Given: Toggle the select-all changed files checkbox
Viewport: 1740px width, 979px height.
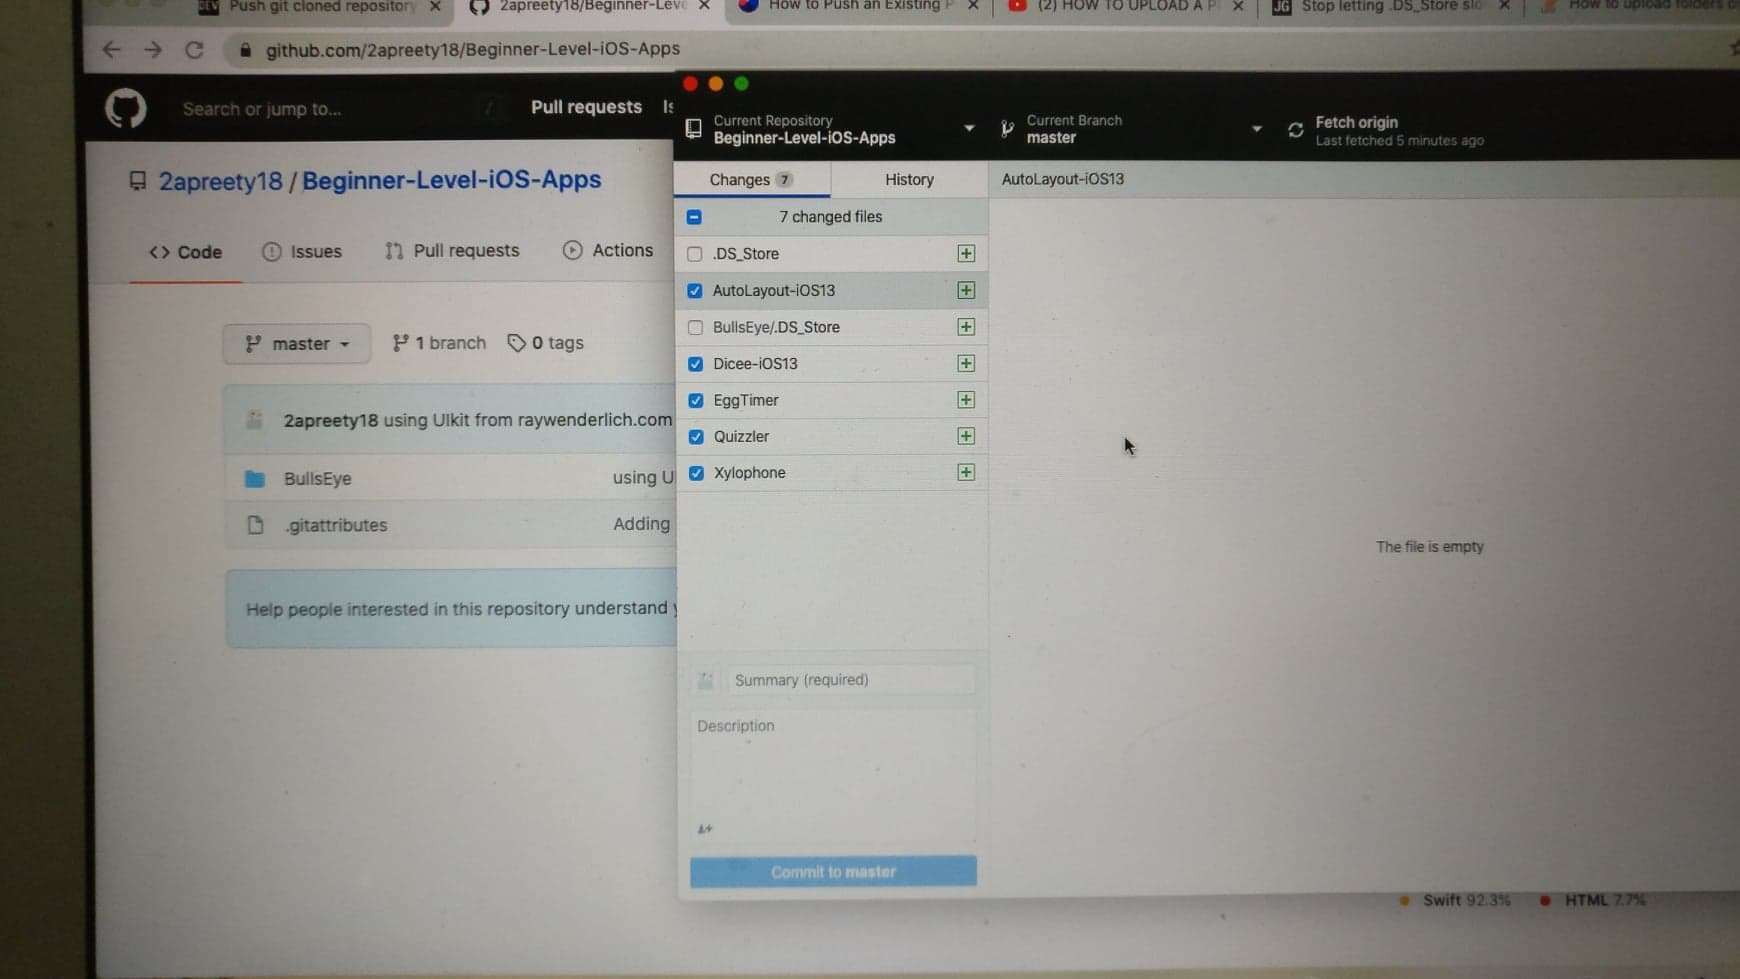Looking at the screenshot, I should [694, 217].
